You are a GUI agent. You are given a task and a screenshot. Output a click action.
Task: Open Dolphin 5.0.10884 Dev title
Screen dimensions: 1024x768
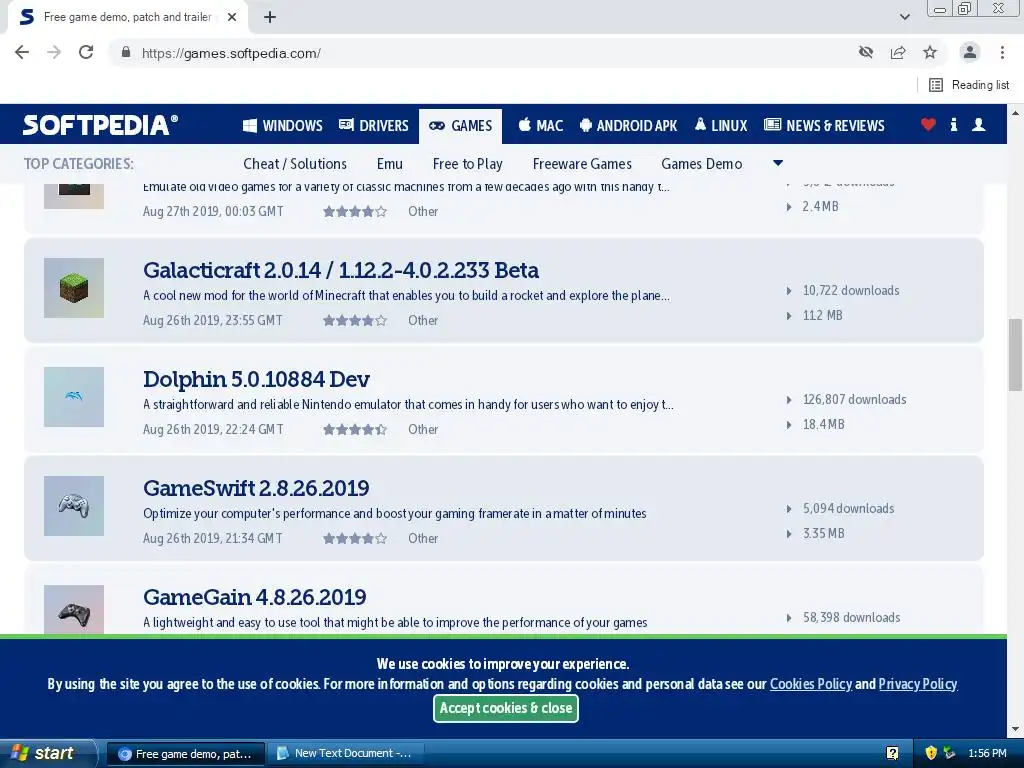click(257, 379)
